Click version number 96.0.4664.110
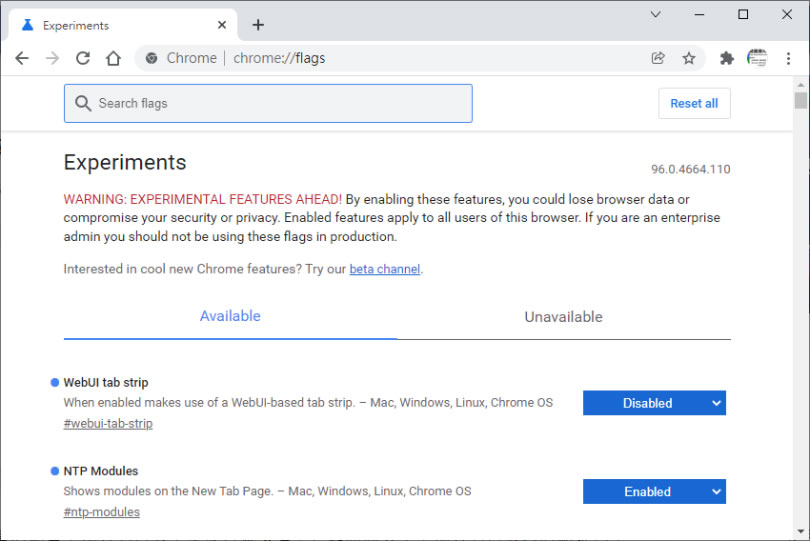This screenshot has width=810, height=541. point(691,169)
